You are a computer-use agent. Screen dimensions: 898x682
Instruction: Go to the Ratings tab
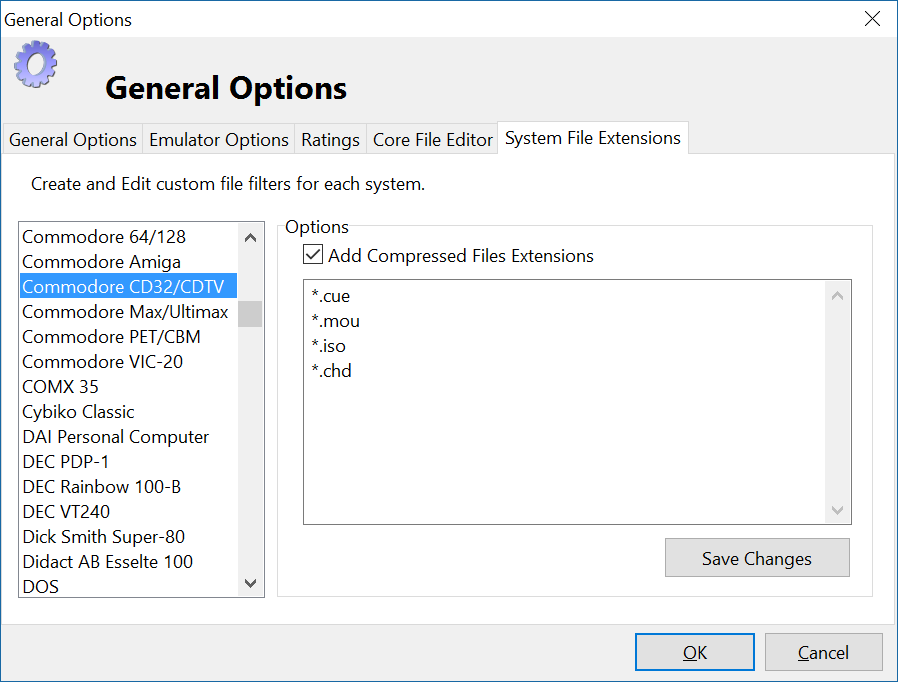click(x=330, y=140)
